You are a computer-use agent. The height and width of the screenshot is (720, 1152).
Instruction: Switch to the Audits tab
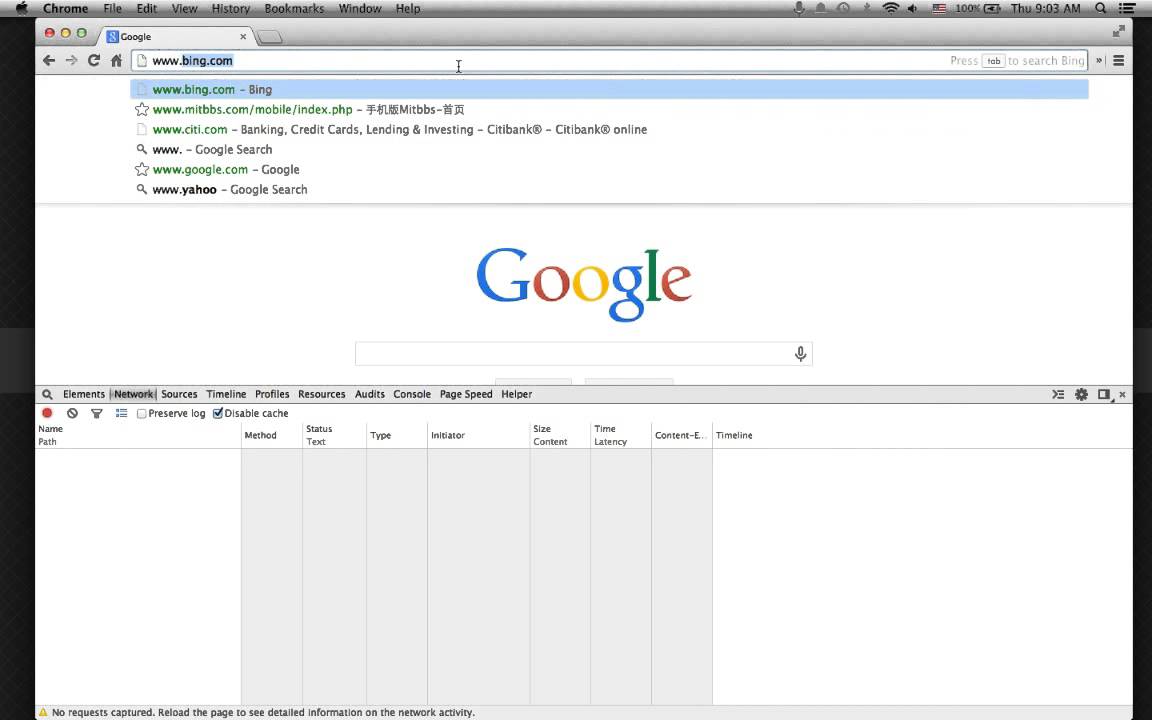pos(370,395)
